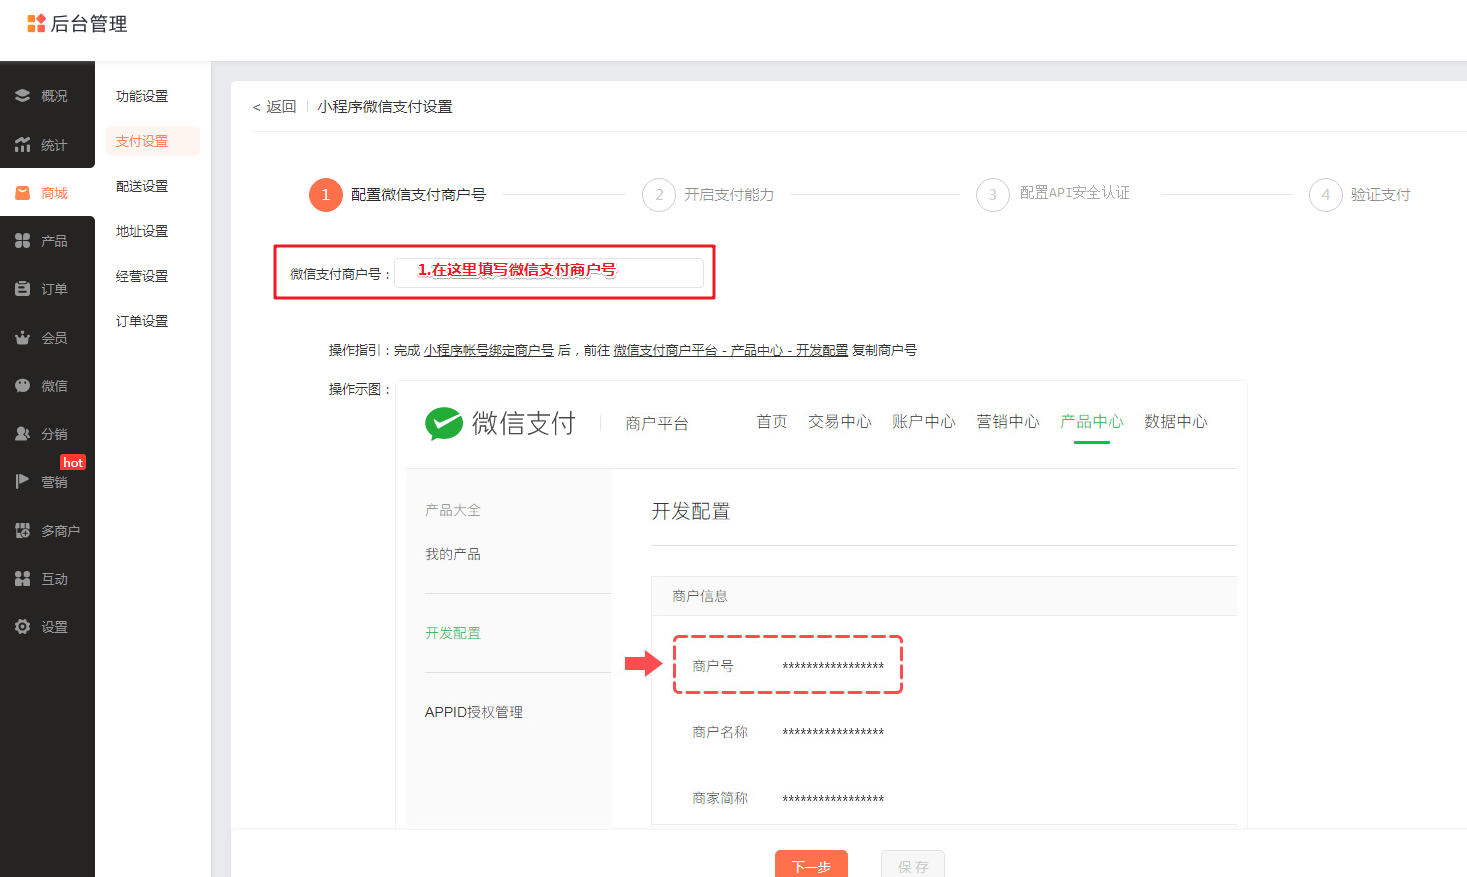Click the 营销 flag icon
The width and height of the screenshot is (1467, 877).
[x=22, y=482]
